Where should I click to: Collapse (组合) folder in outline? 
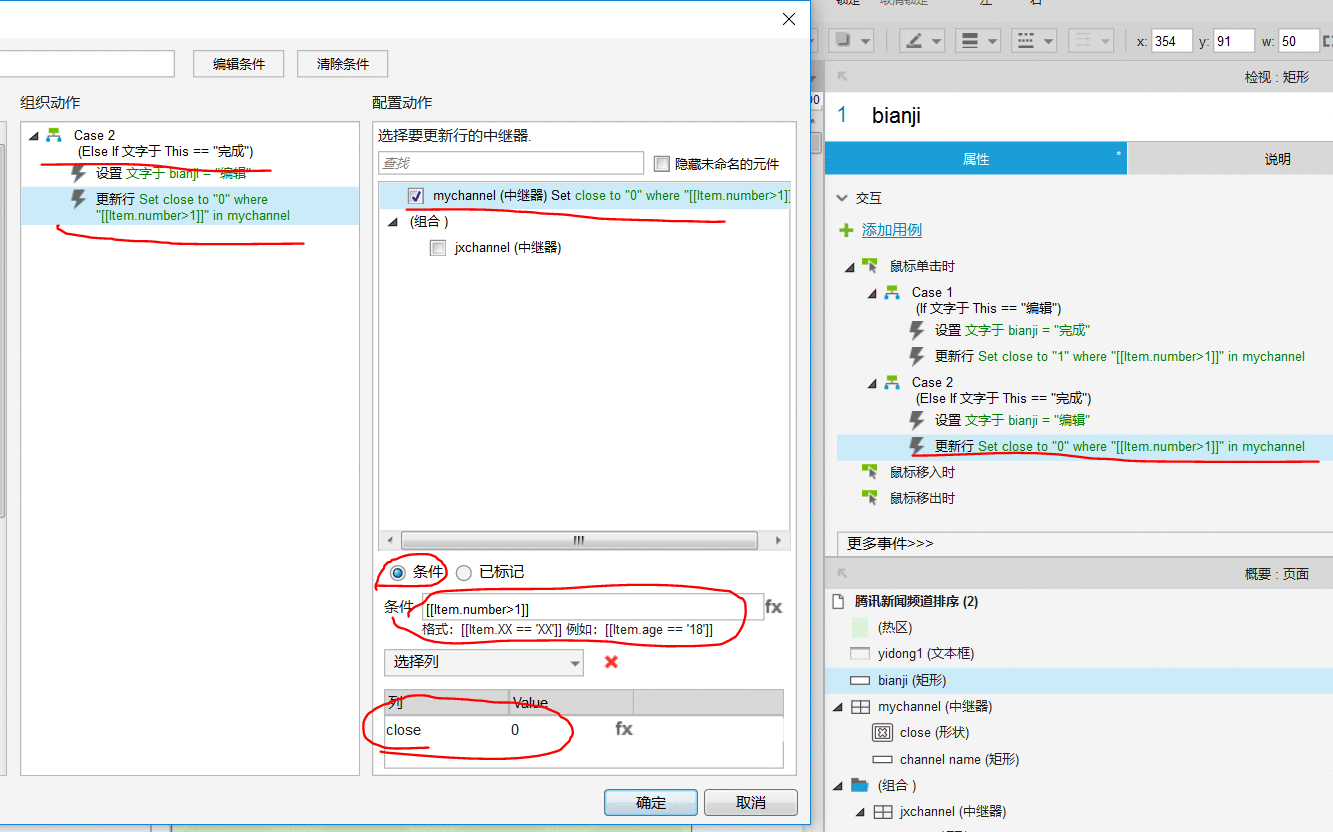click(x=838, y=785)
